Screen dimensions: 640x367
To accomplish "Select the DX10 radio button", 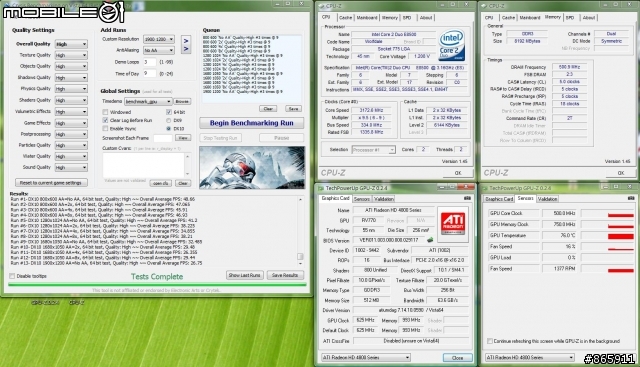I will click(x=169, y=129).
